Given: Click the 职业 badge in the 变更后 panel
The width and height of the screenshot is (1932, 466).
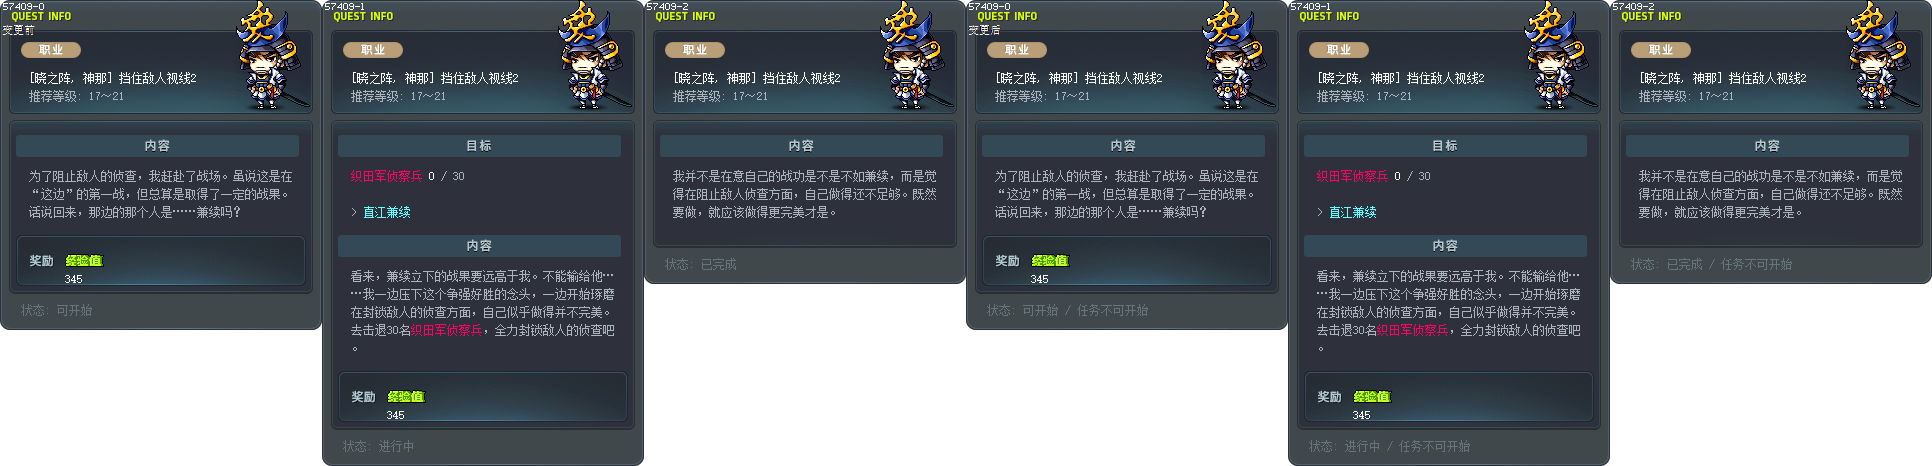Looking at the screenshot, I should pos(1017,50).
